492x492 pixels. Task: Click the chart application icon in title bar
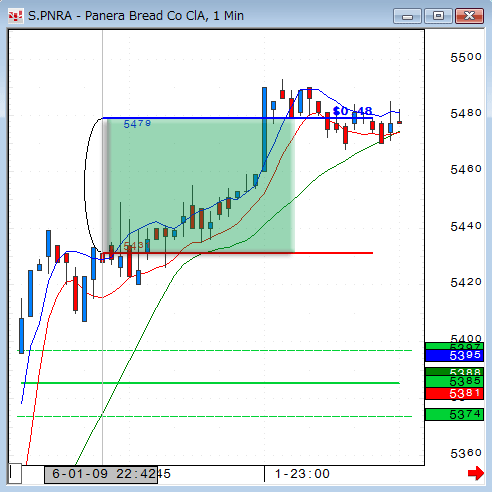tap(16, 16)
